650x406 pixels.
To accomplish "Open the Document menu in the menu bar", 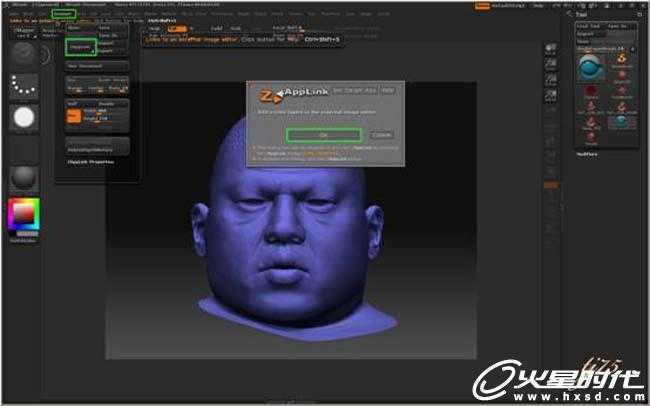I will point(63,14).
